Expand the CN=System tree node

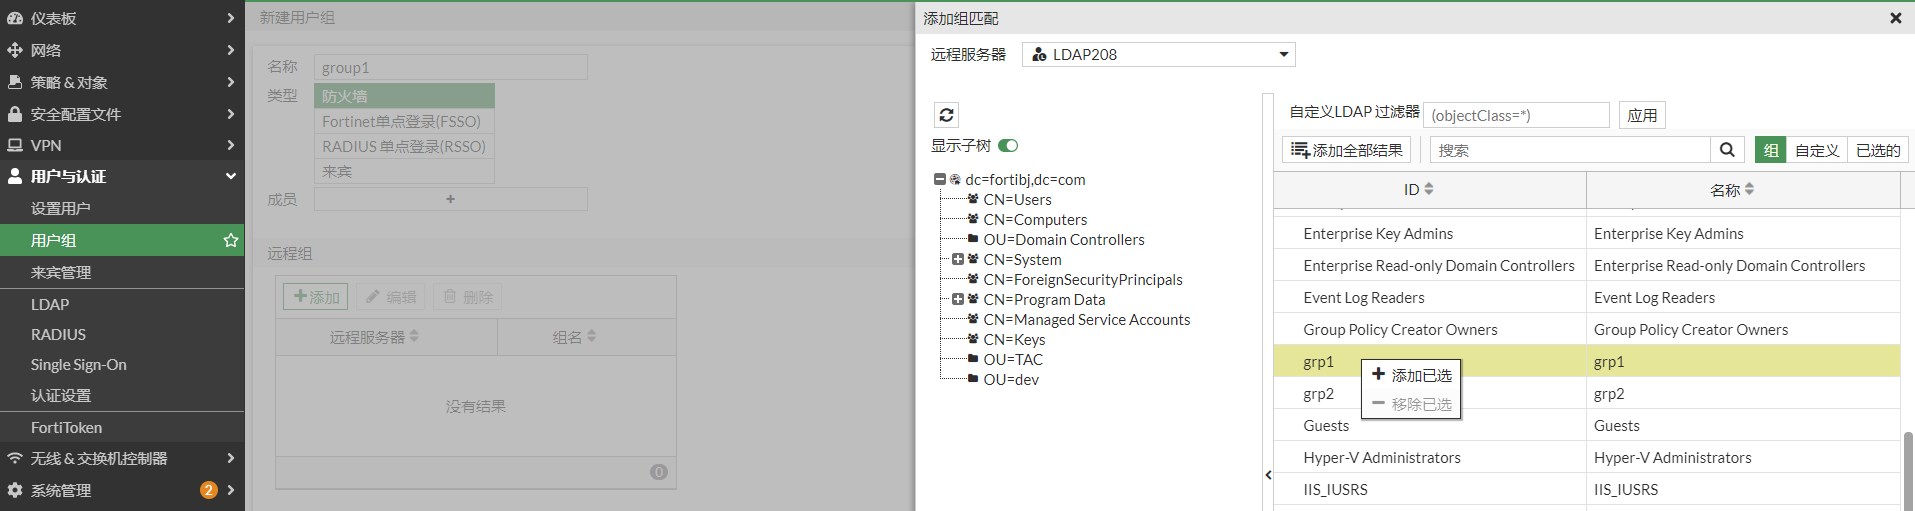point(957,259)
